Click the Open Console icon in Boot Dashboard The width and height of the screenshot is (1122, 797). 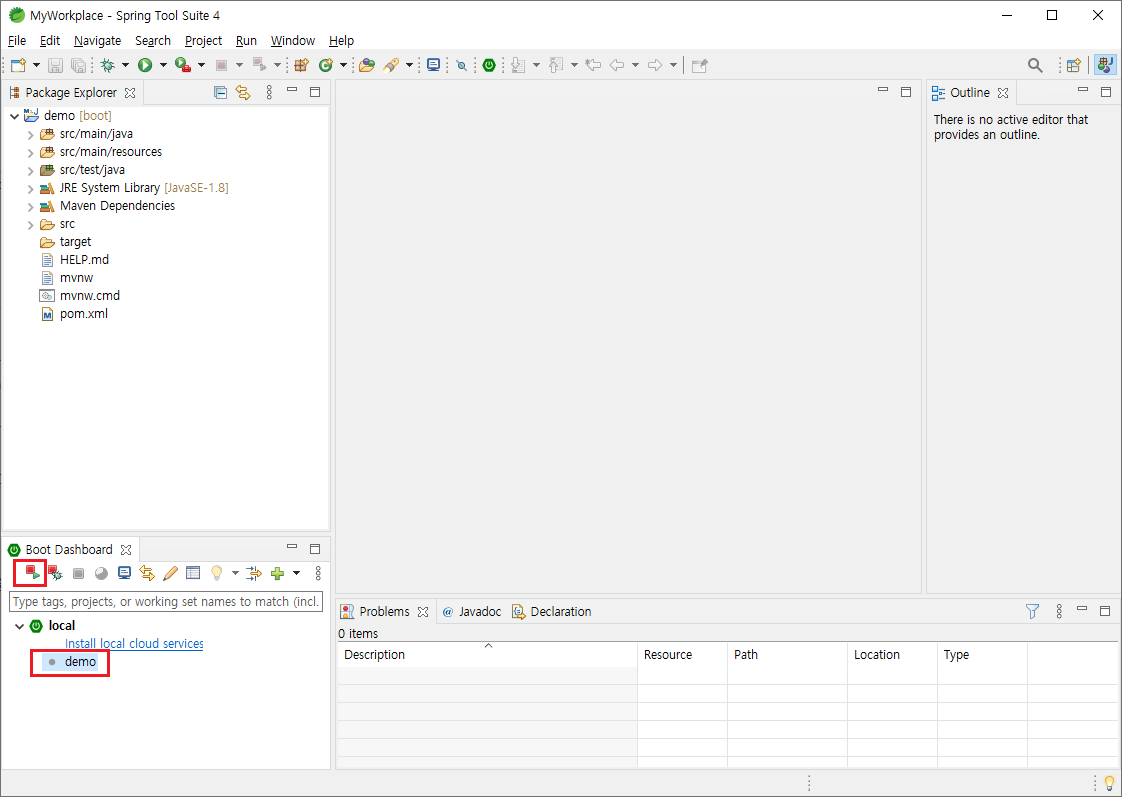(125, 573)
